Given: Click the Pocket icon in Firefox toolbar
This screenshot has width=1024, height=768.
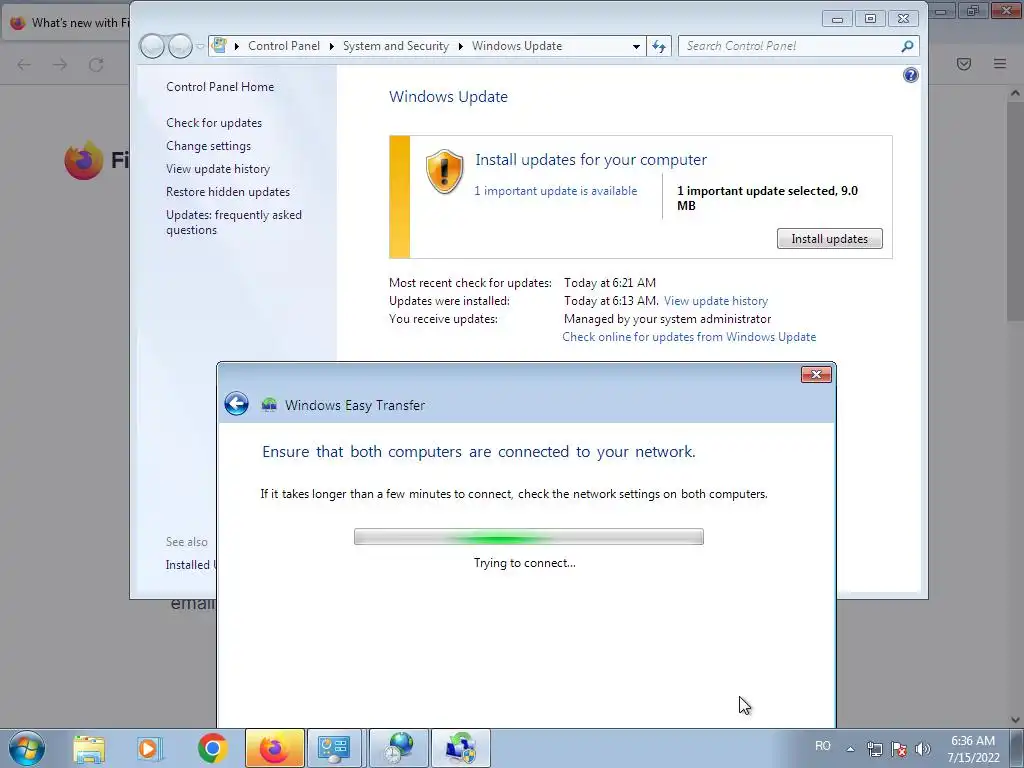Looking at the screenshot, I should (x=964, y=63).
